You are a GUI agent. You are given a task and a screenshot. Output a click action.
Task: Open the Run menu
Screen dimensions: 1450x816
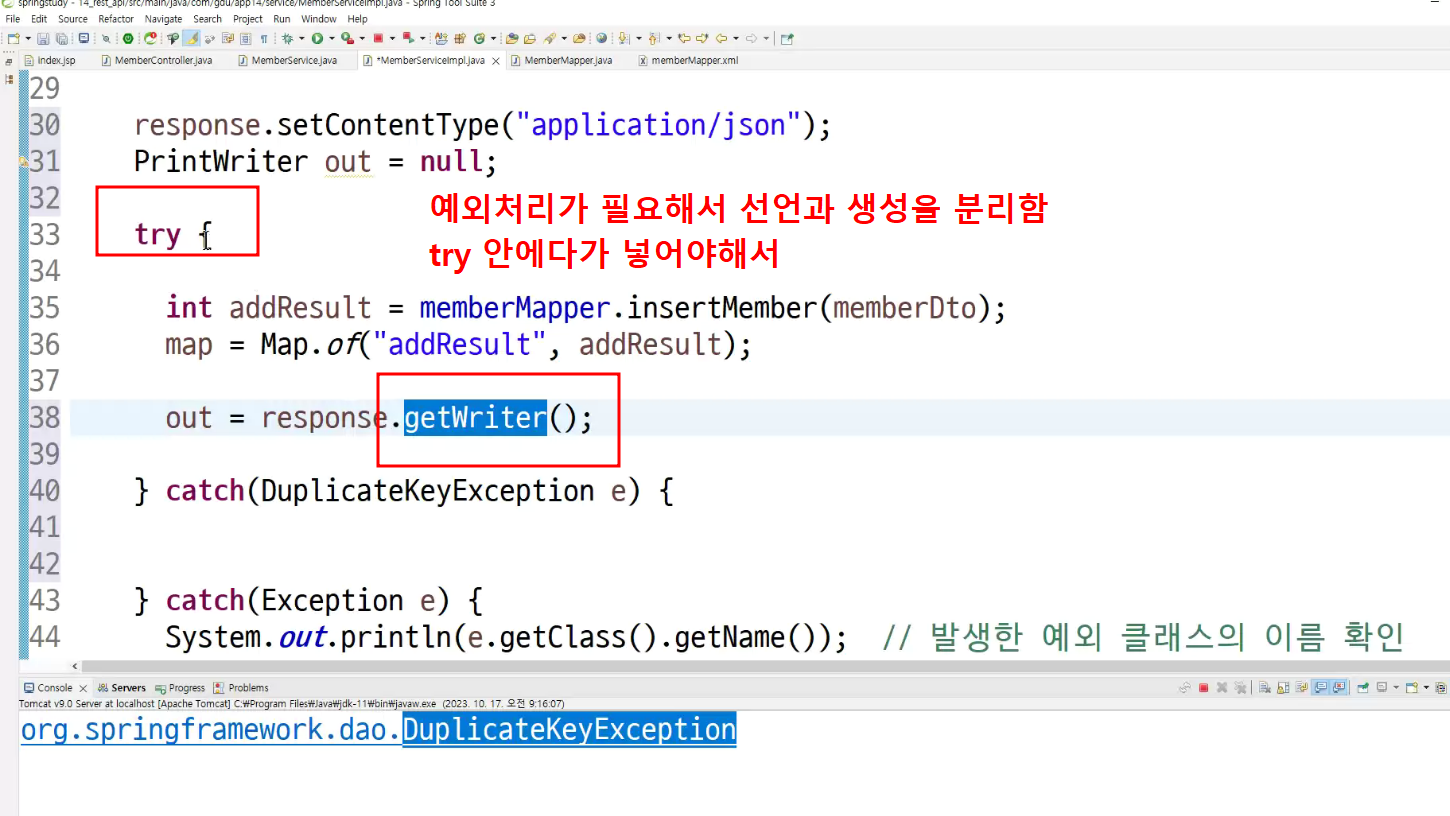pos(282,19)
